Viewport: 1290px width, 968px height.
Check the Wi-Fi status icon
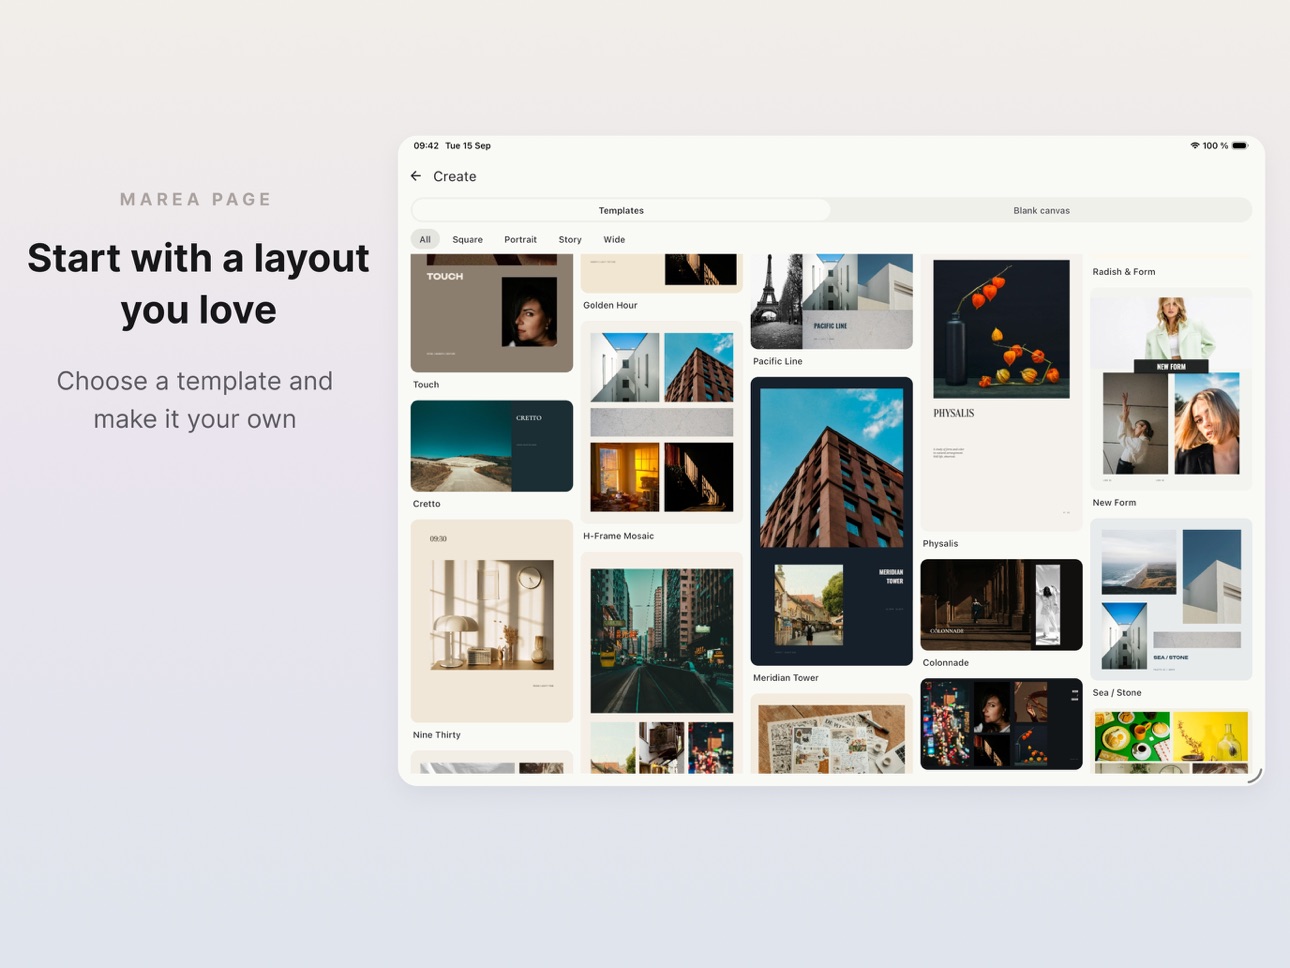point(1194,146)
